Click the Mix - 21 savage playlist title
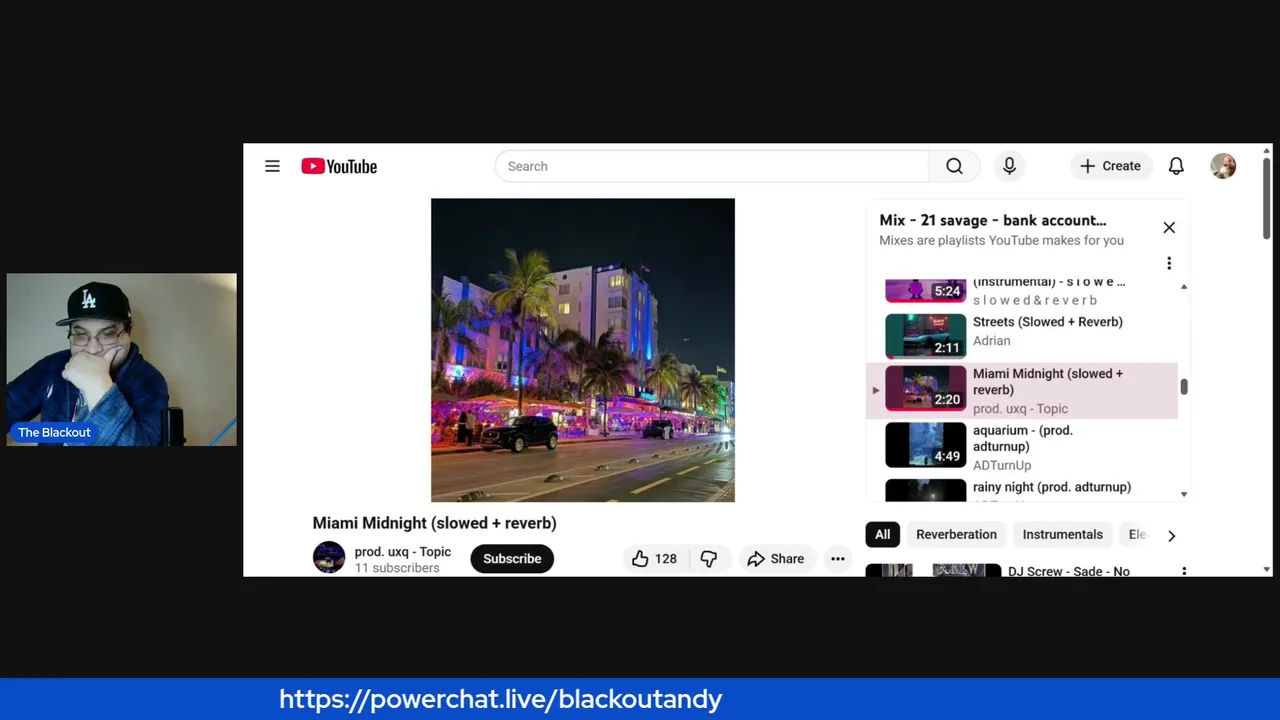The image size is (1280, 720). tap(992, 220)
